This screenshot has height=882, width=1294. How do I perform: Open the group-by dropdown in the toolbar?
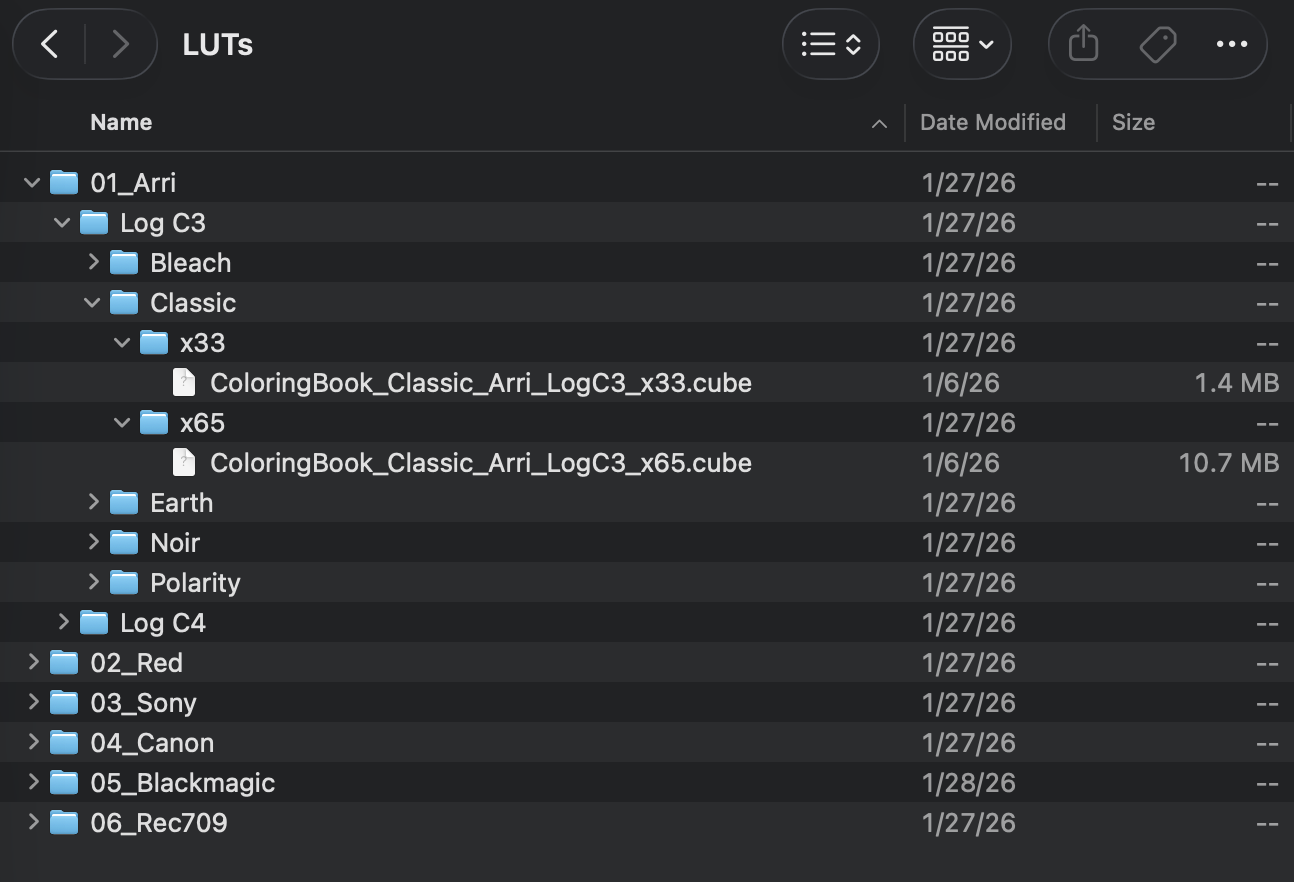coord(962,44)
